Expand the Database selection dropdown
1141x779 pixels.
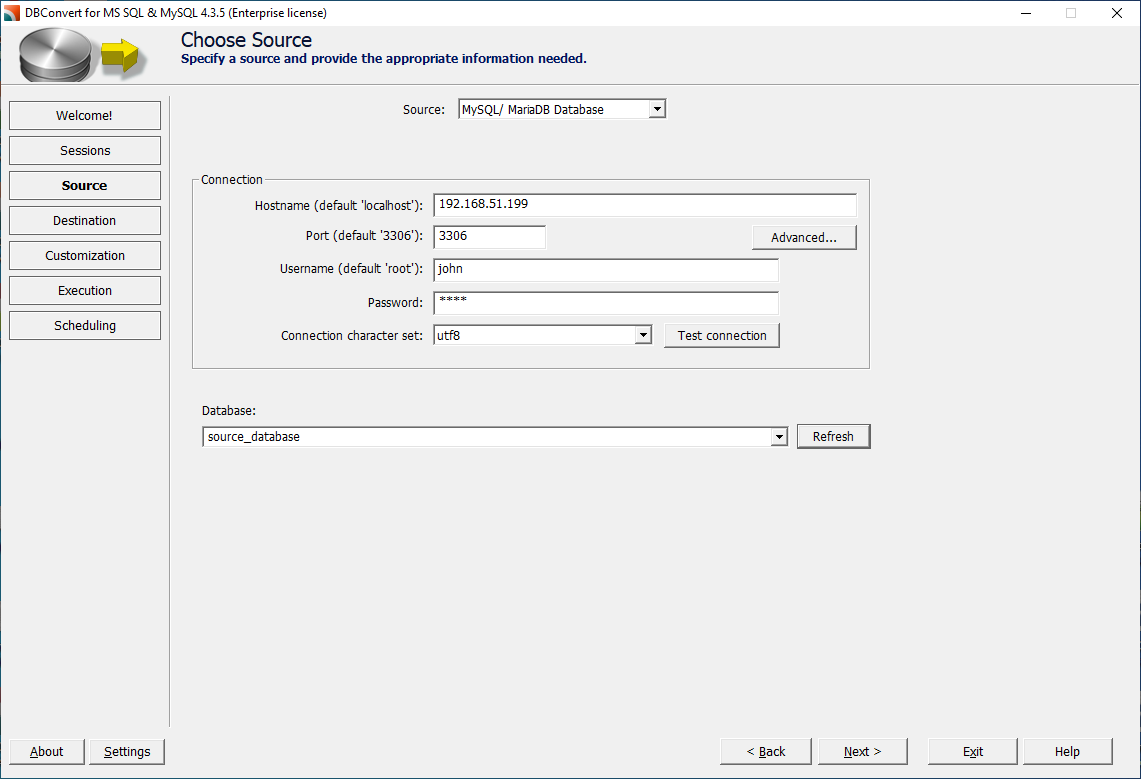(x=779, y=436)
